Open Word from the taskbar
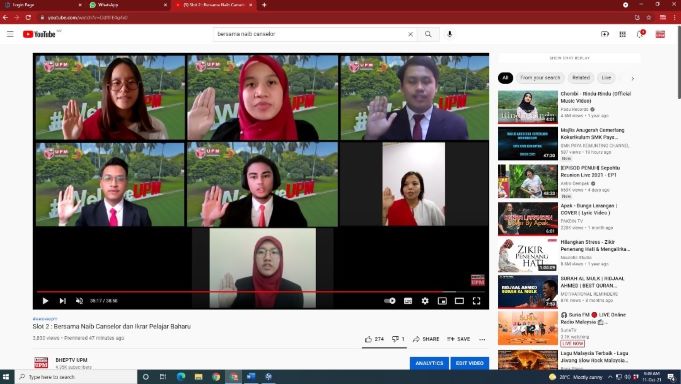Screen dimensions: 681x384 tap(251, 377)
